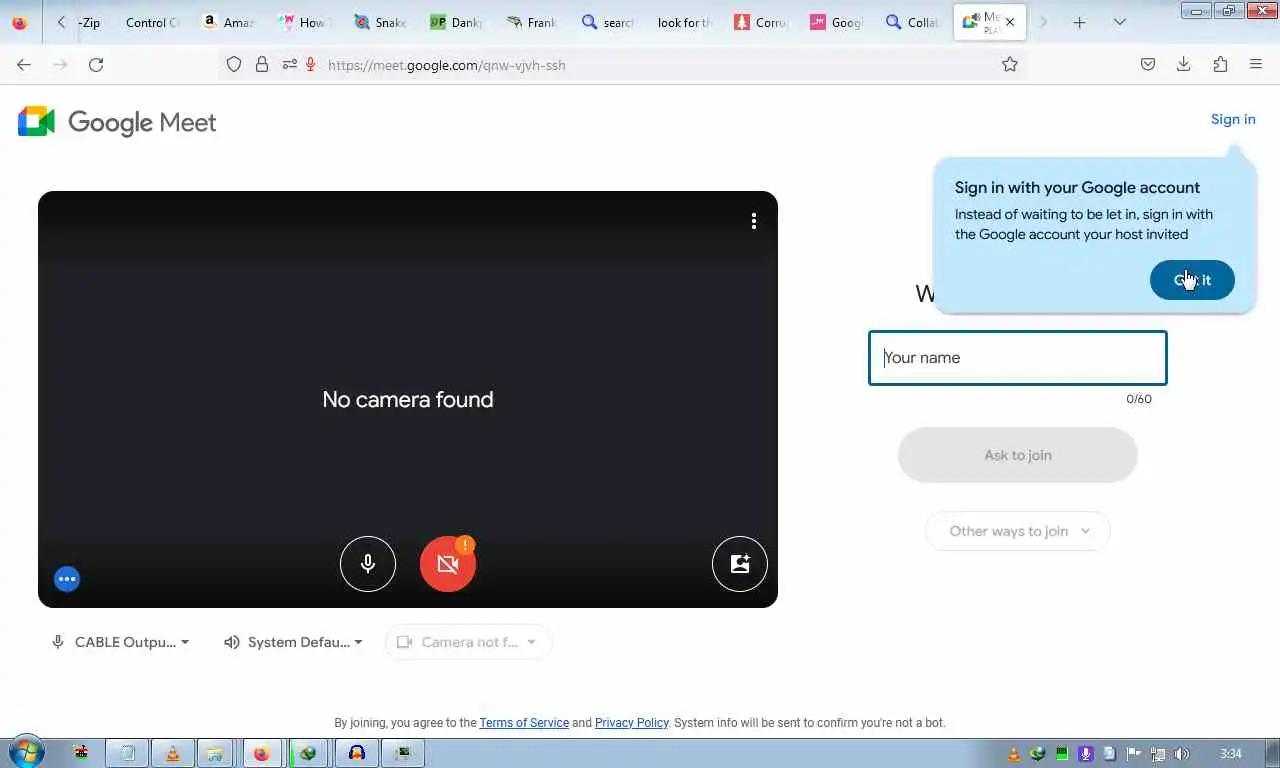Image resolution: width=1280 pixels, height=768 pixels.
Task: Switch to the Amazon tab
Action: point(229,22)
